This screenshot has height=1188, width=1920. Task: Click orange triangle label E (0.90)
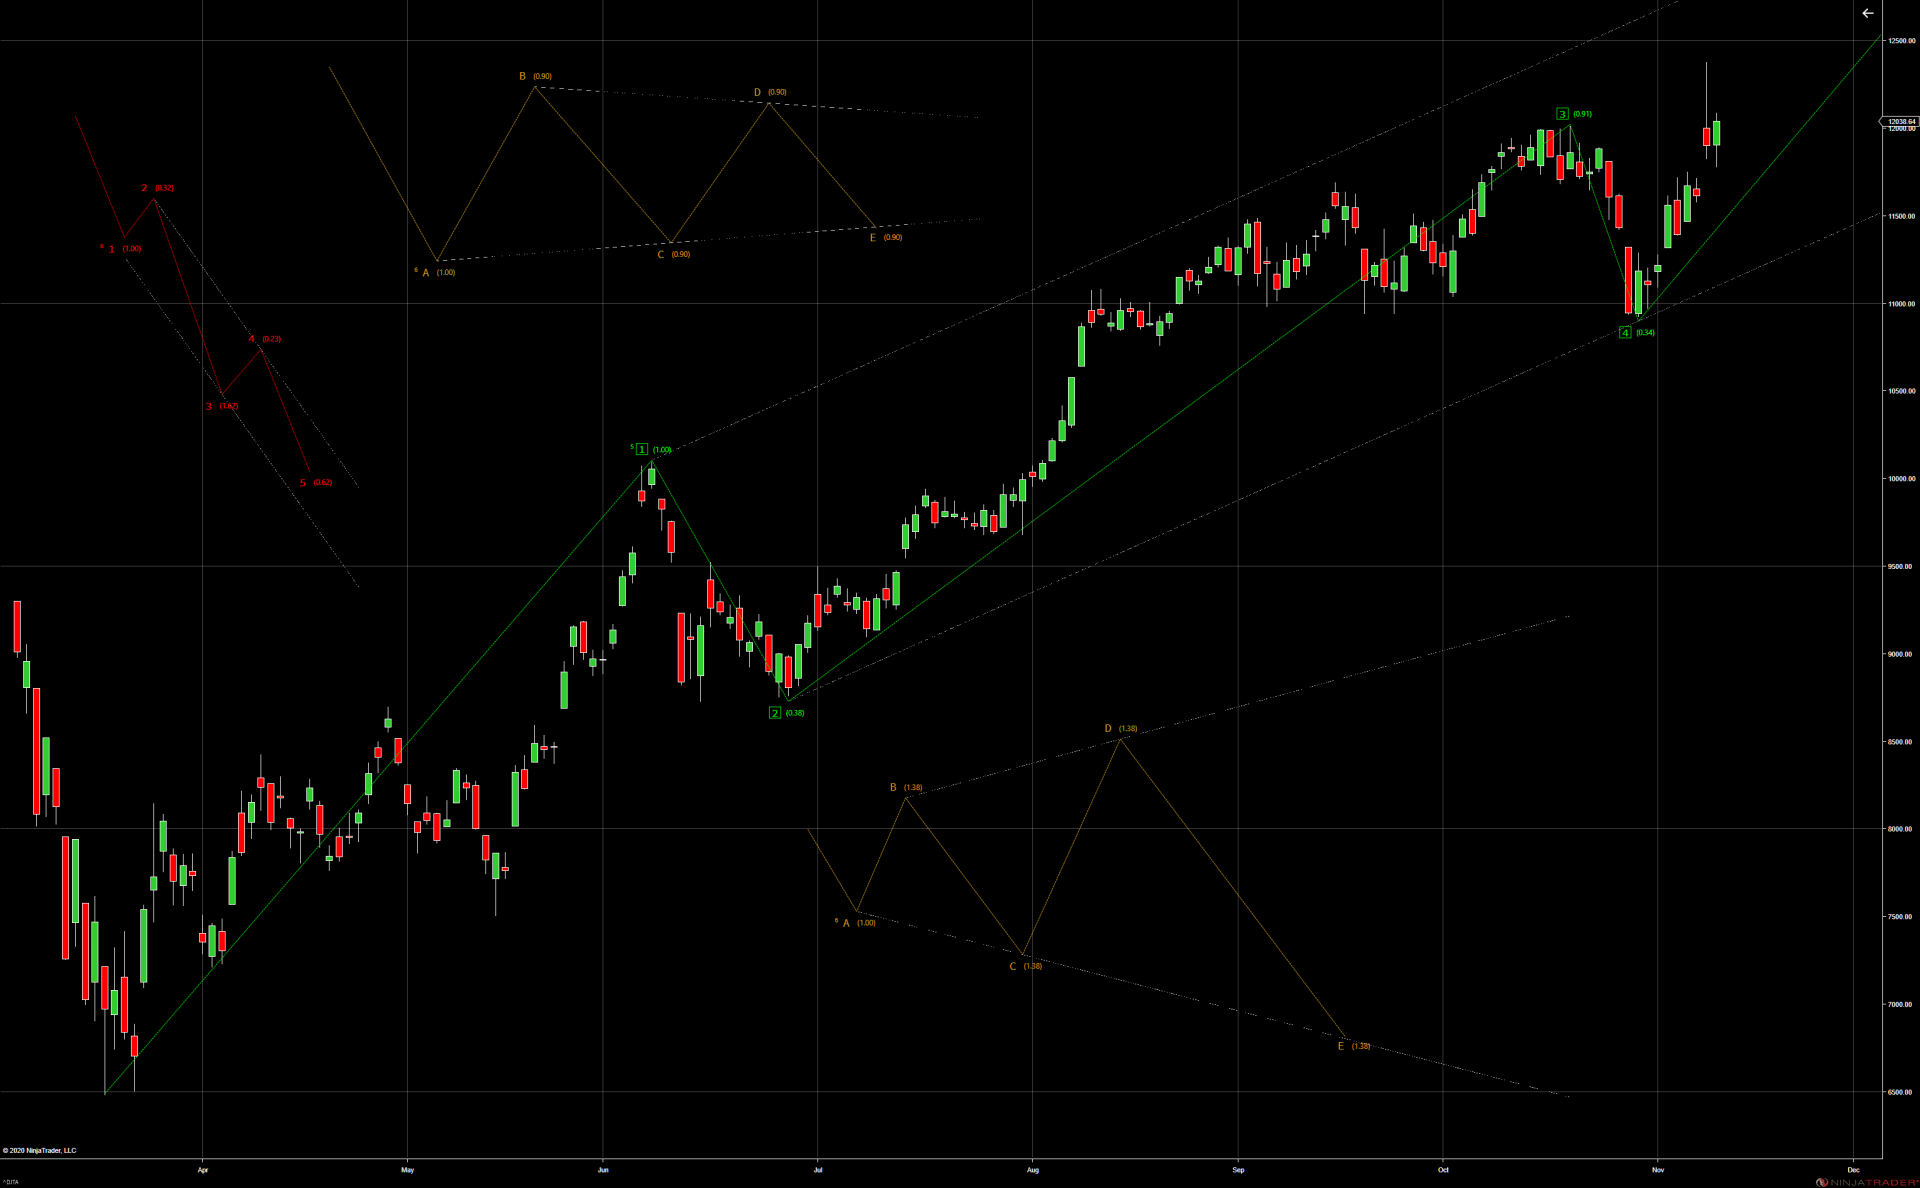[886, 237]
